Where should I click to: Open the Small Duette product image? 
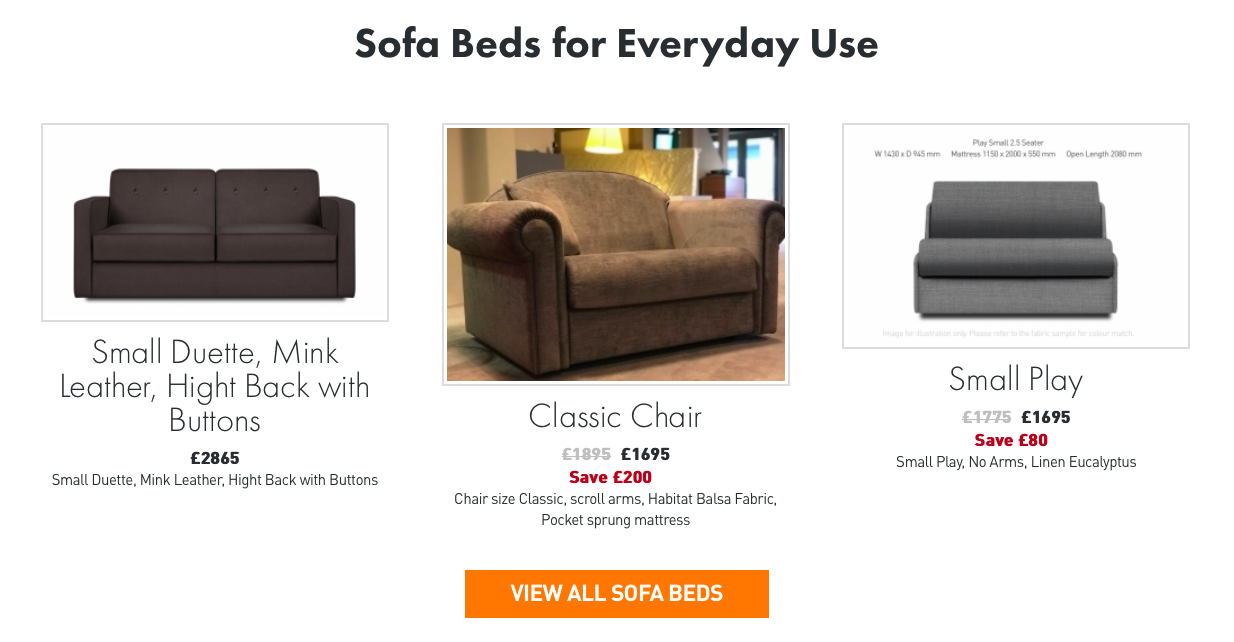(x=214, y=221)
